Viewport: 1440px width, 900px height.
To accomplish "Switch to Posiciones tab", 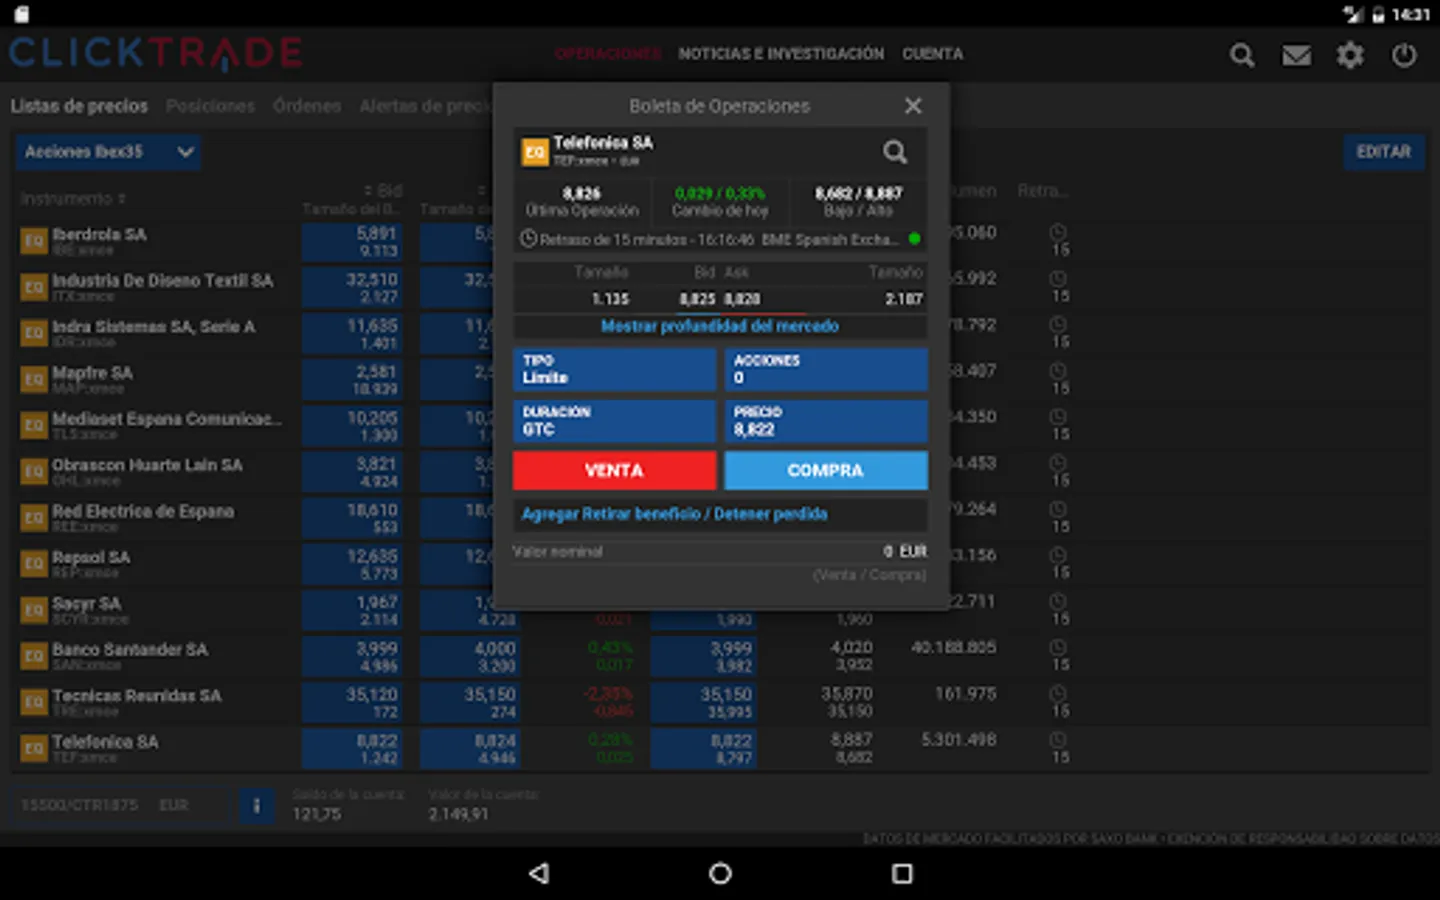I will coord(210,106).
